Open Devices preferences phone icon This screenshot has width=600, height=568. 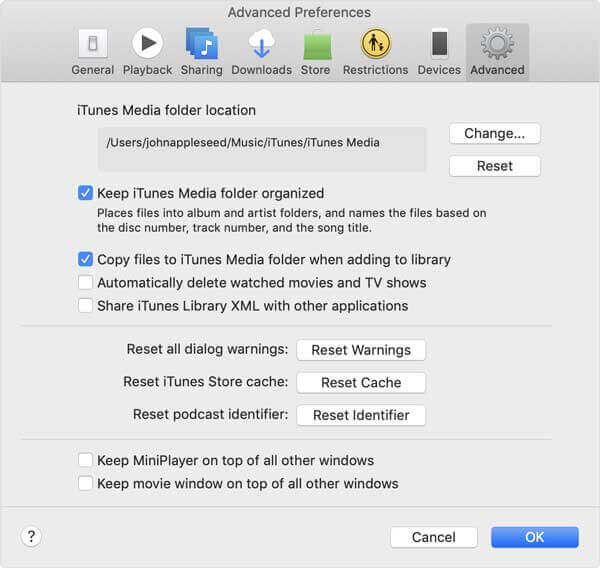point(439,43)
